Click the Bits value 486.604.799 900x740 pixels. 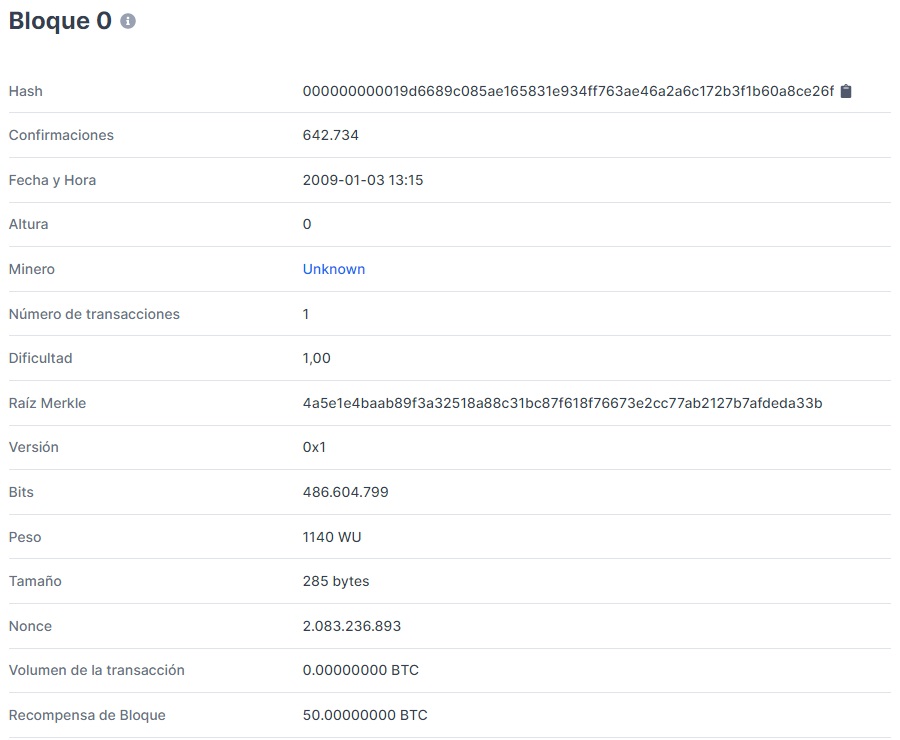tap(345, 492)
